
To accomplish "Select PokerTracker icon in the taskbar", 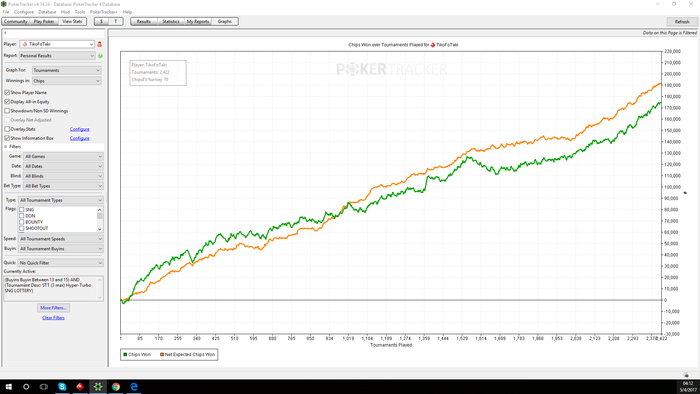I will [x=98, y=387].
